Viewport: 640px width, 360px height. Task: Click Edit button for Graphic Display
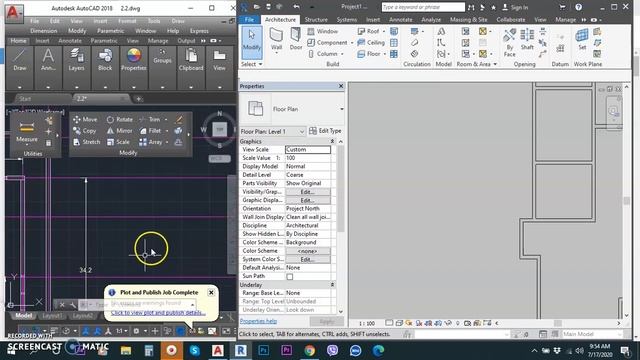tap(307, 200)
